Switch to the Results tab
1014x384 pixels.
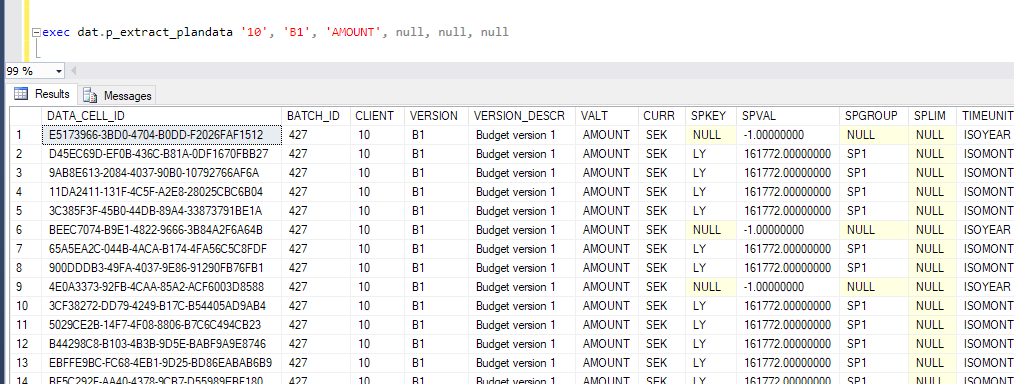[x=41, y=94]
